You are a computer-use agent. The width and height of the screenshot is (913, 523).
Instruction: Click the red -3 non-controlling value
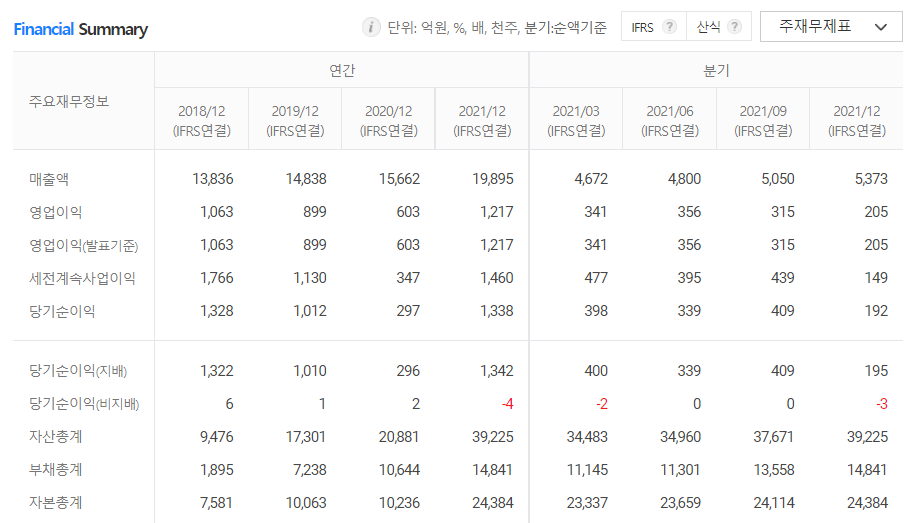[x=882, y=404]
